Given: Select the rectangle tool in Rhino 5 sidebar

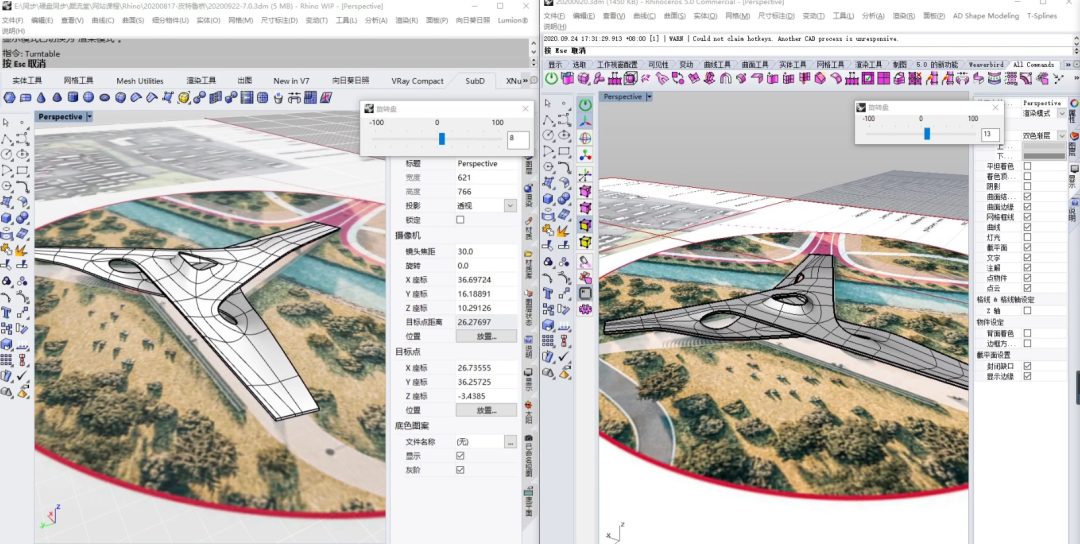Looking at the screenshot, I should 564,151.
